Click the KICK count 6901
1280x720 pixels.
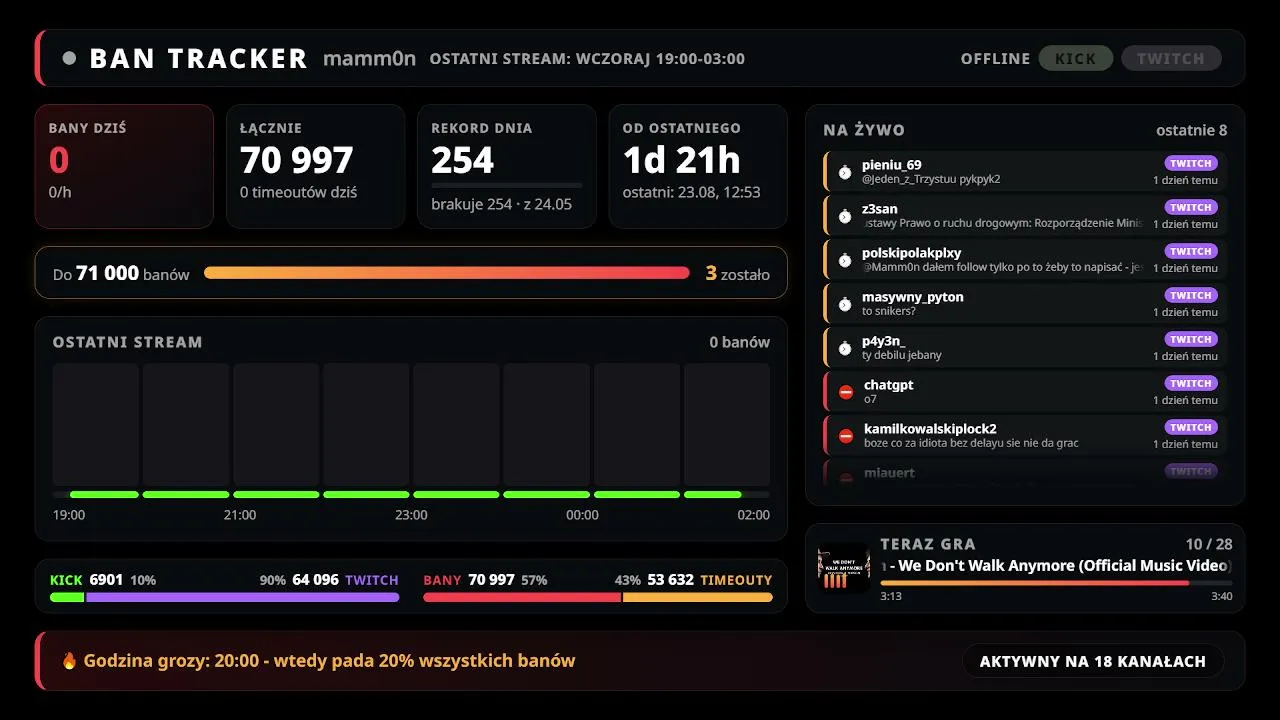tap(106, 580)
